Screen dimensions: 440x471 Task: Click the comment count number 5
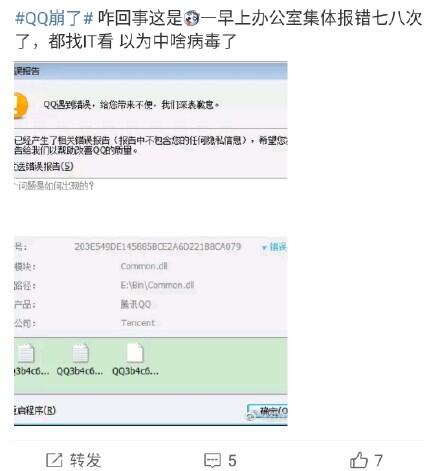232,461
